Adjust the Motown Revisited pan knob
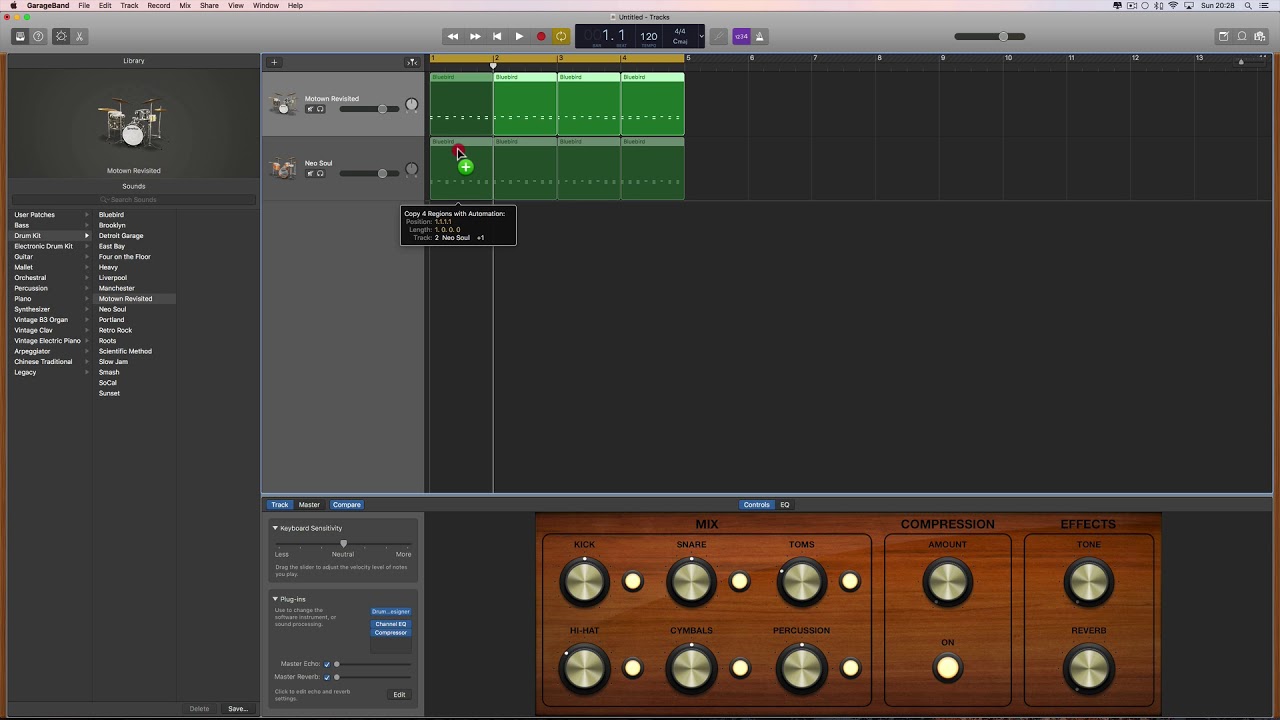Viewport: 1280px width, 720px height. tap(411, 105)
